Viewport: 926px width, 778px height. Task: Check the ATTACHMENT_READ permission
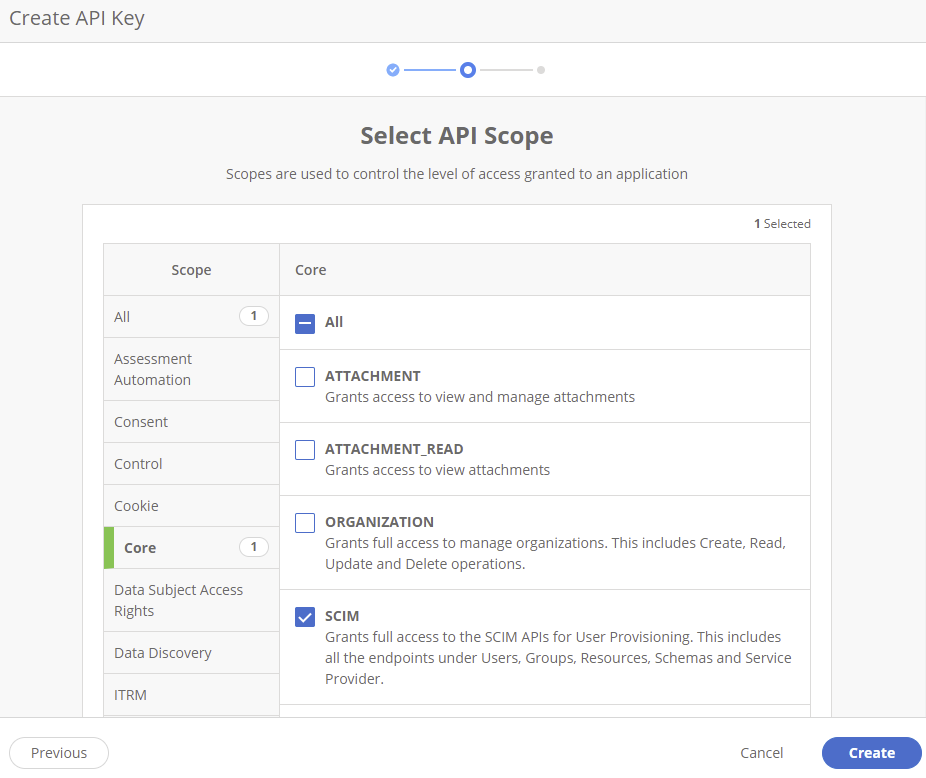pos(304,449)
